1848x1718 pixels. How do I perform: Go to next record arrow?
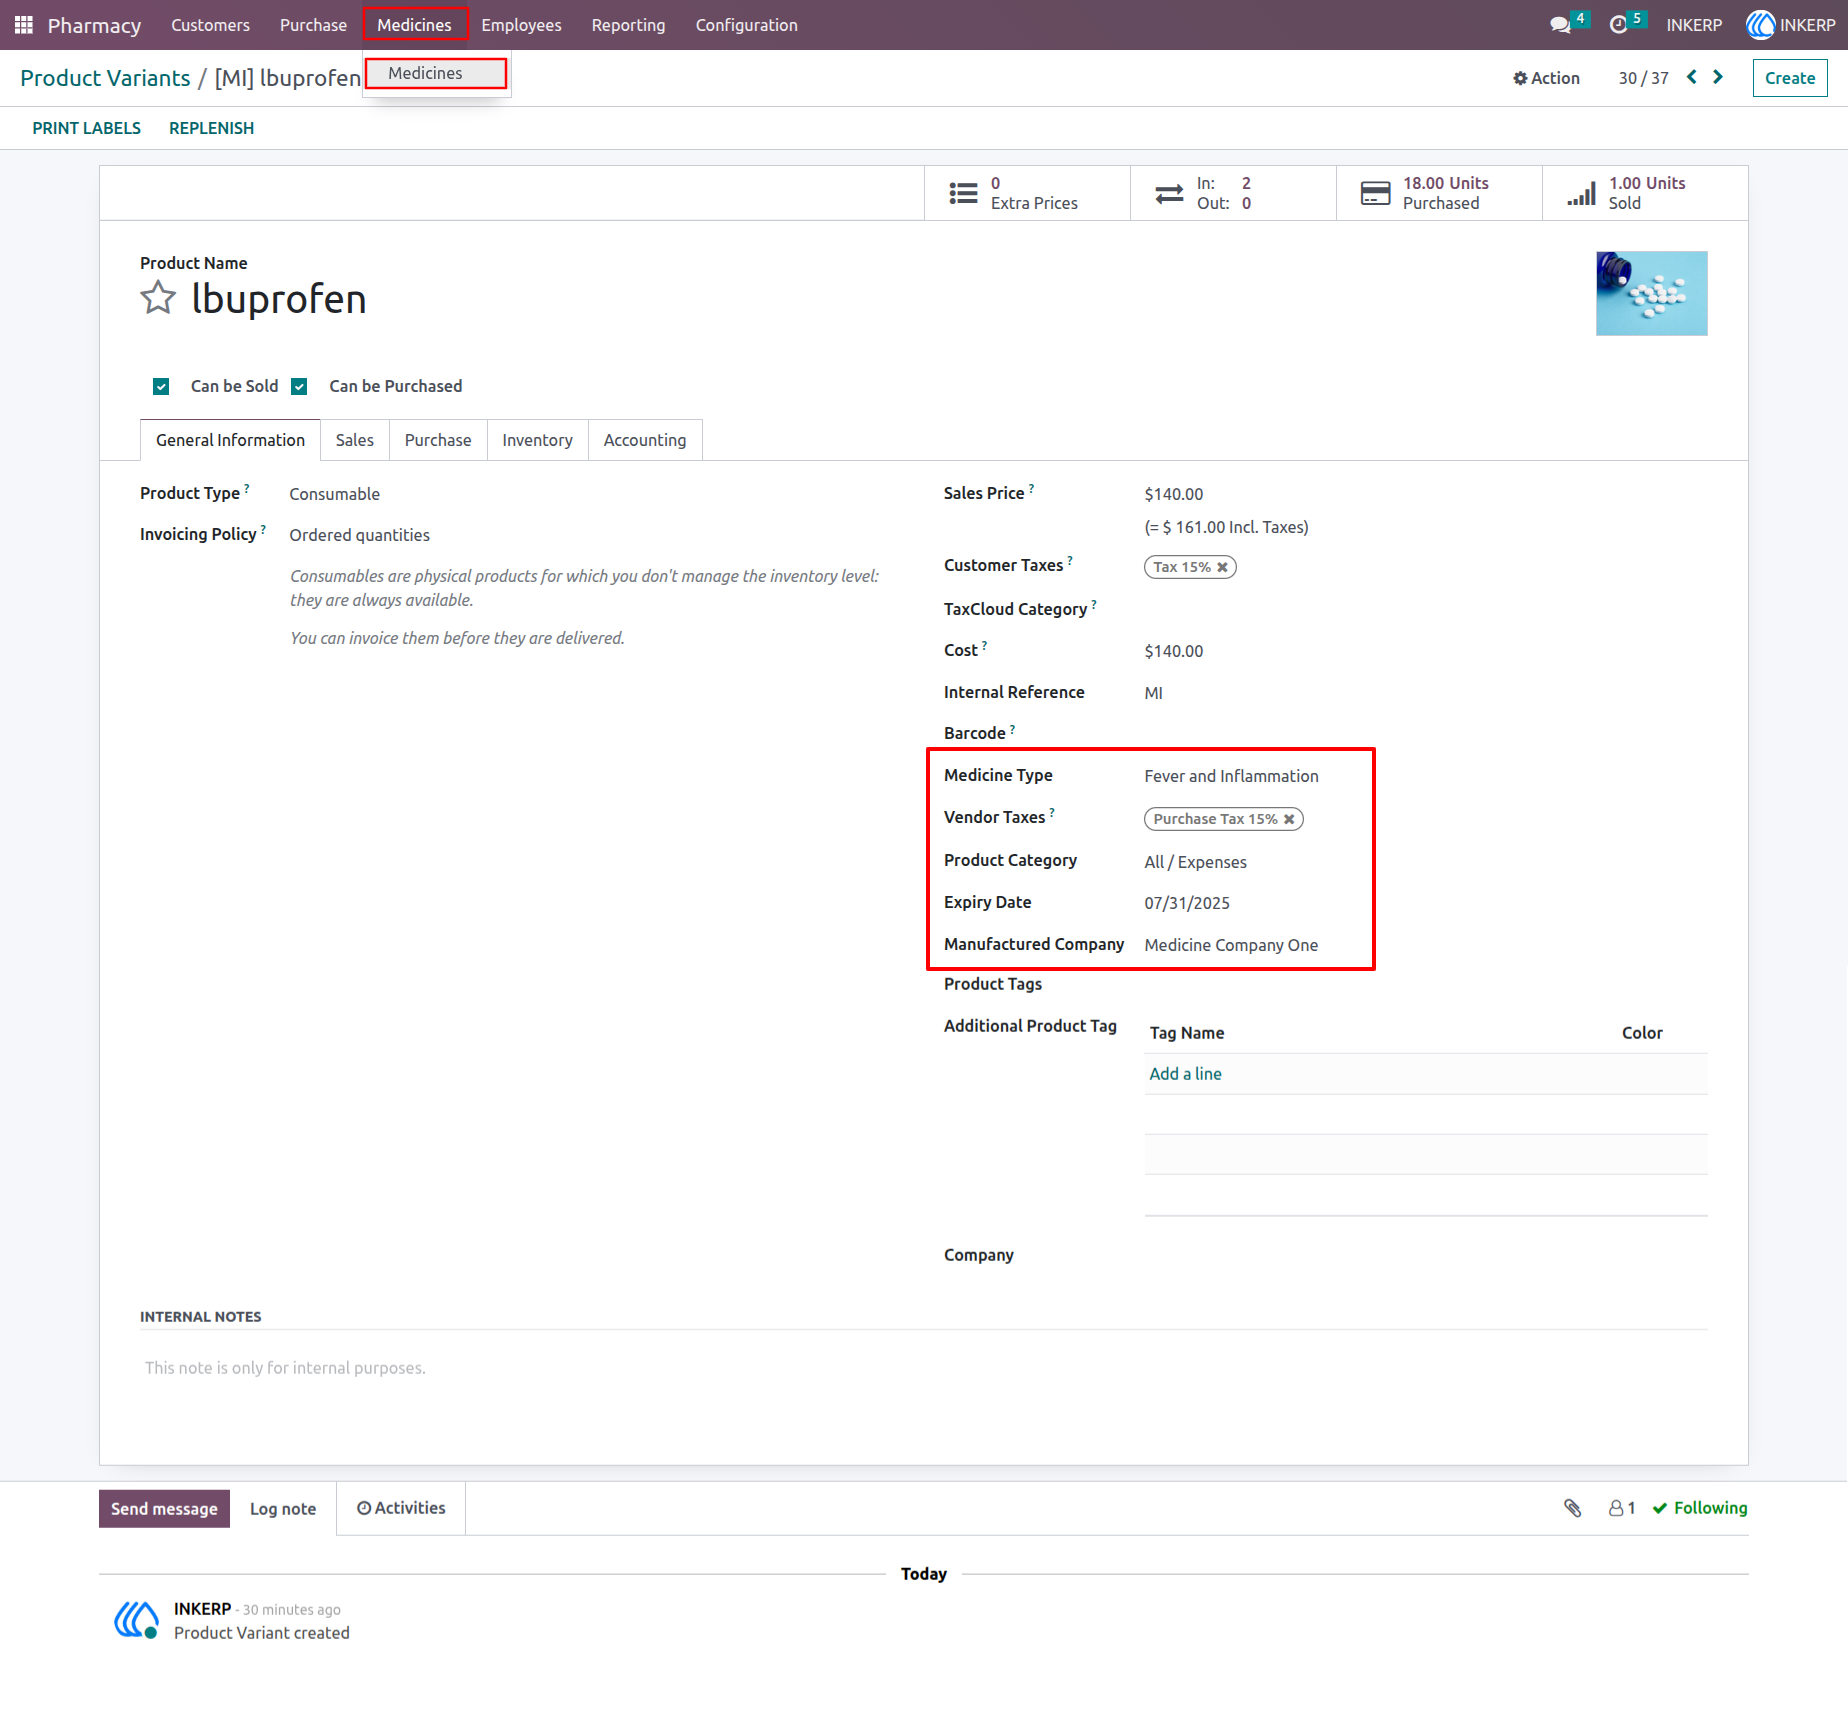pyautogui.click(x=1718, y=77)
